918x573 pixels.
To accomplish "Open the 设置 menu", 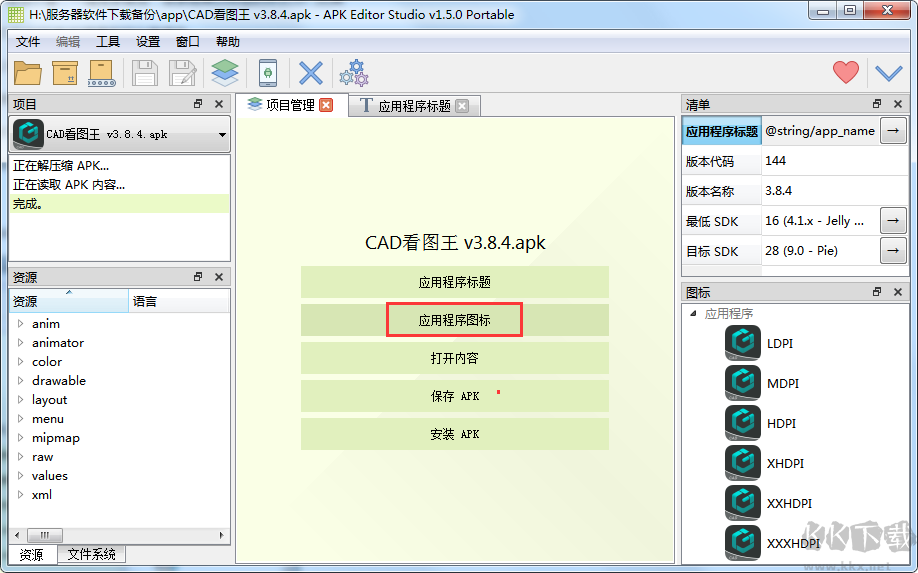I will (x=148, y=42).
